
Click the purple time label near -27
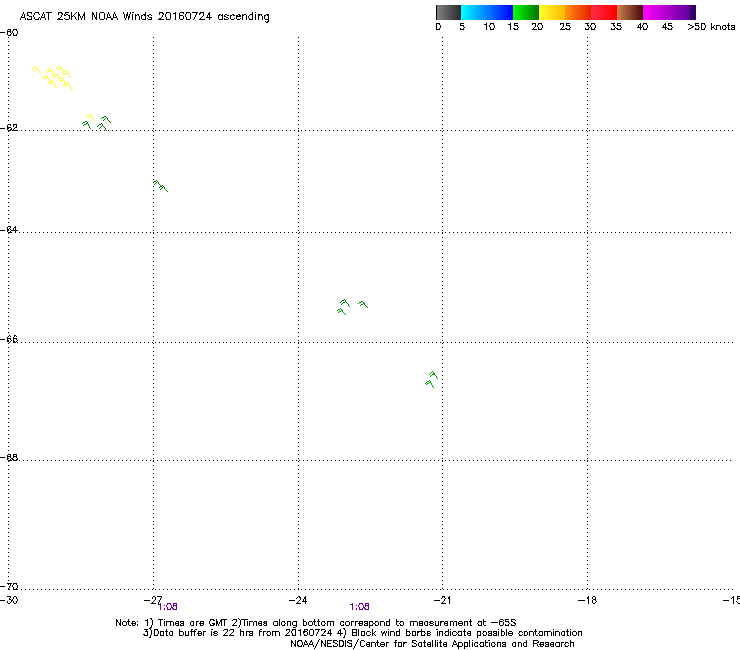coord(168,607)
